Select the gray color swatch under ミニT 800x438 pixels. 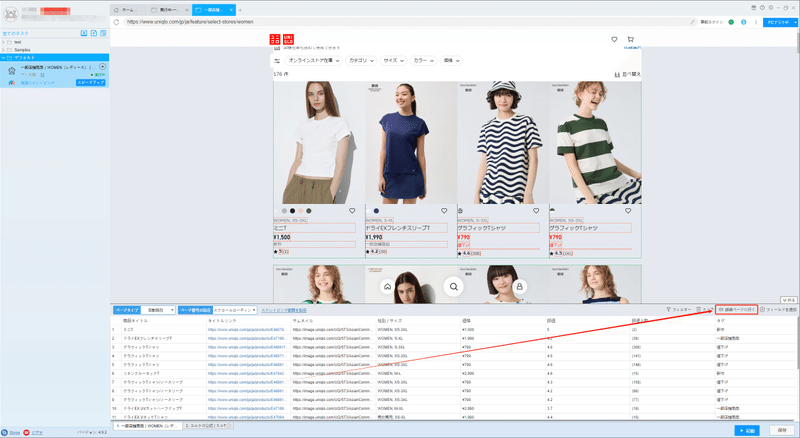[284, 211]
